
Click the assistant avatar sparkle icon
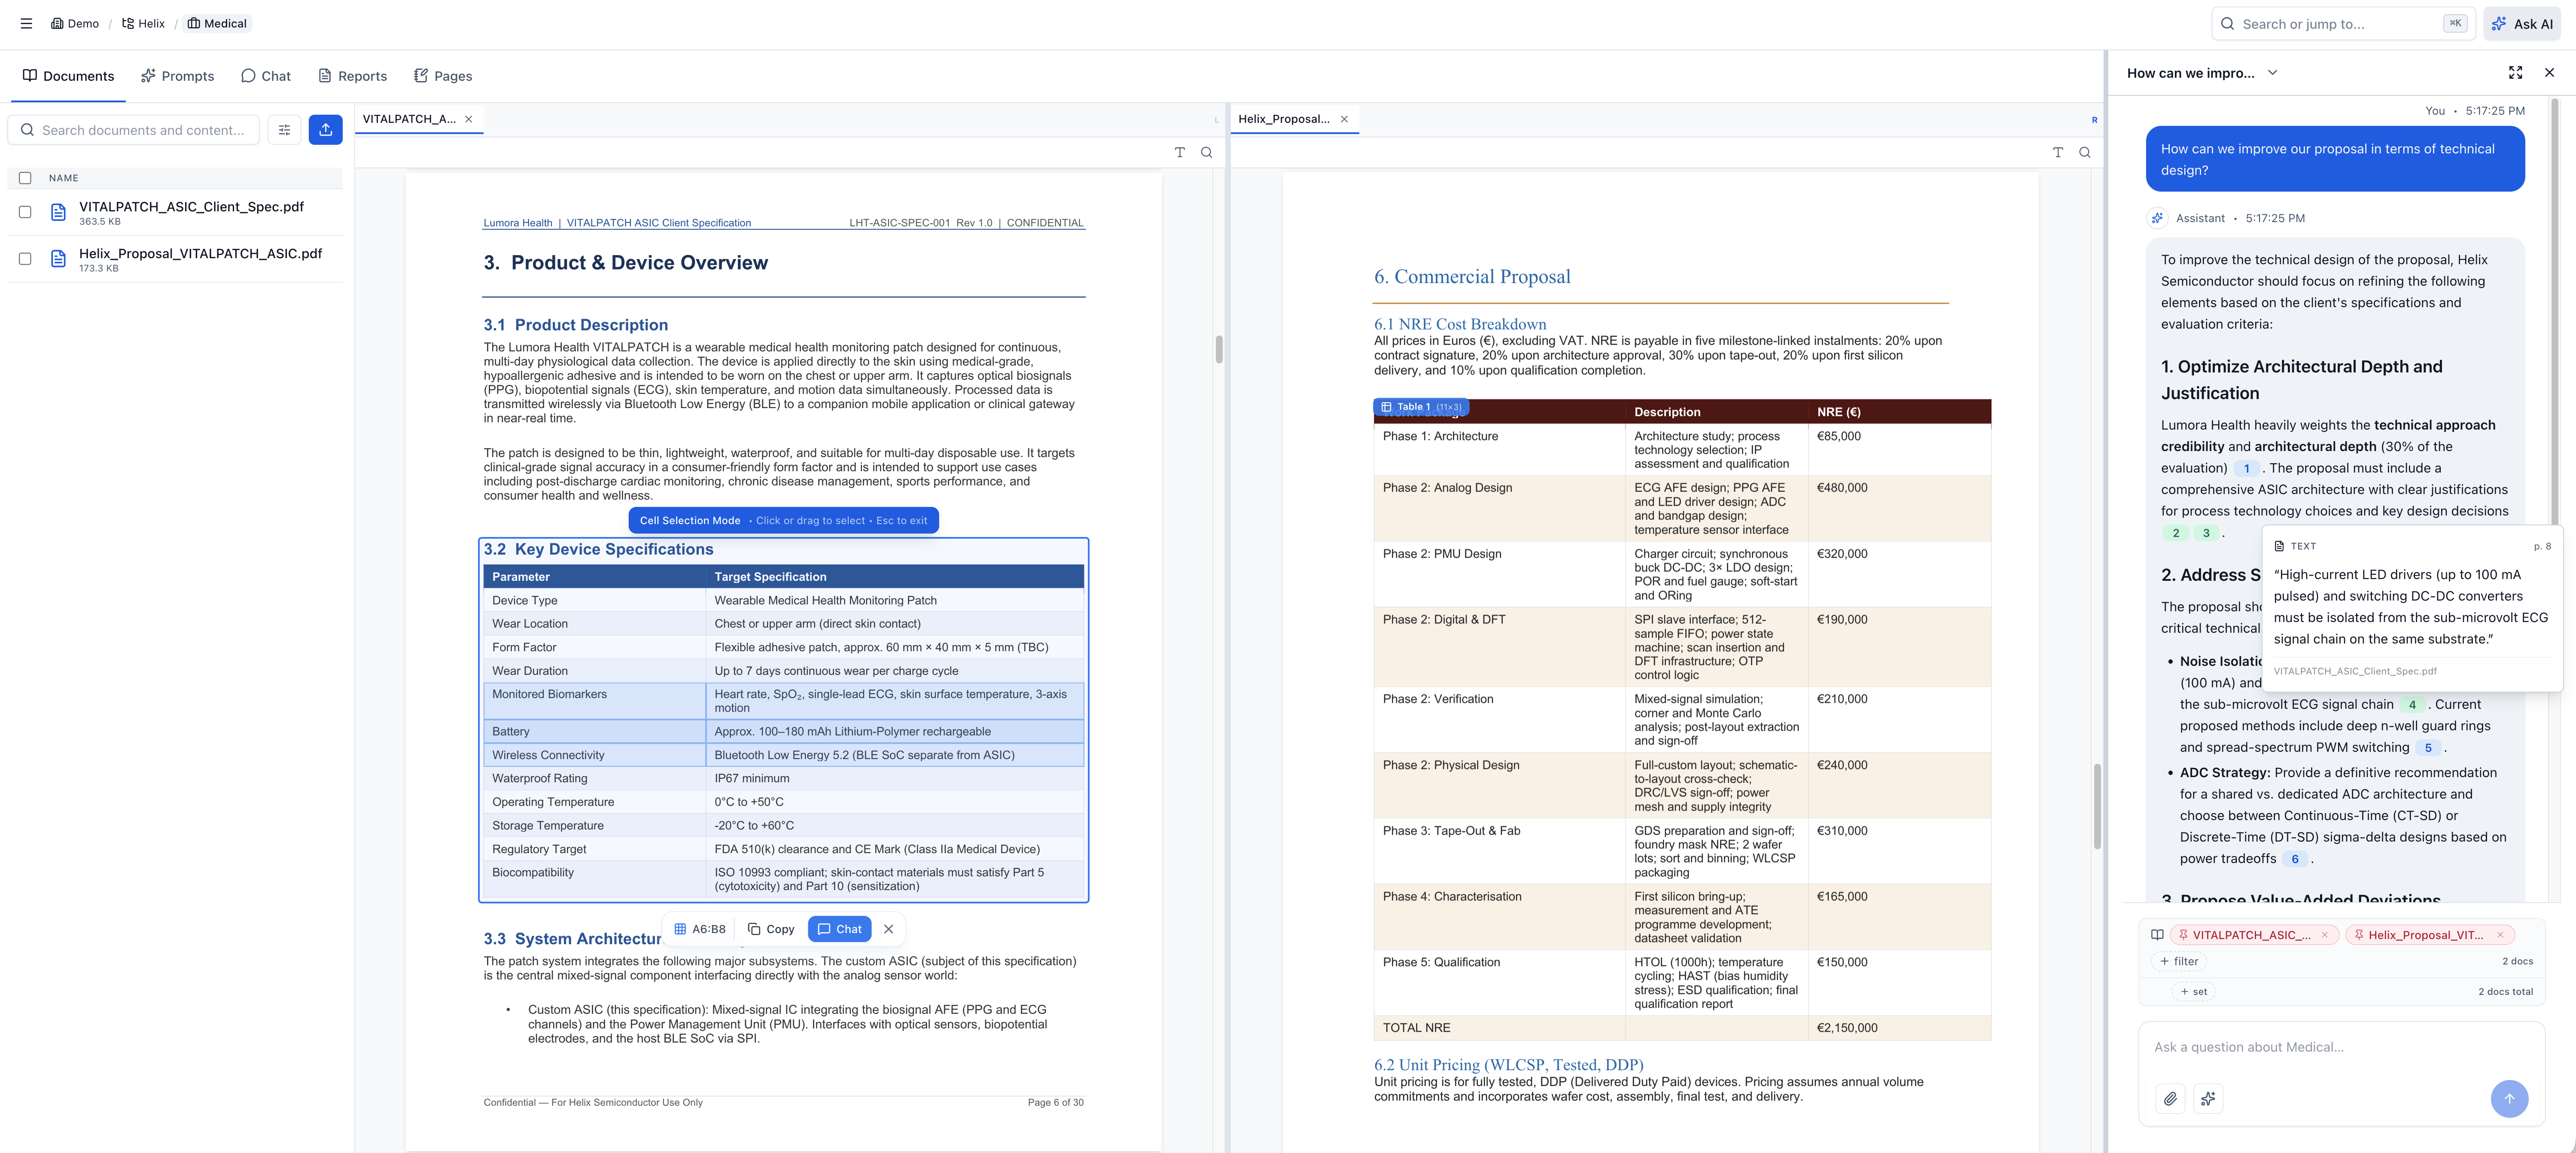2157,218
